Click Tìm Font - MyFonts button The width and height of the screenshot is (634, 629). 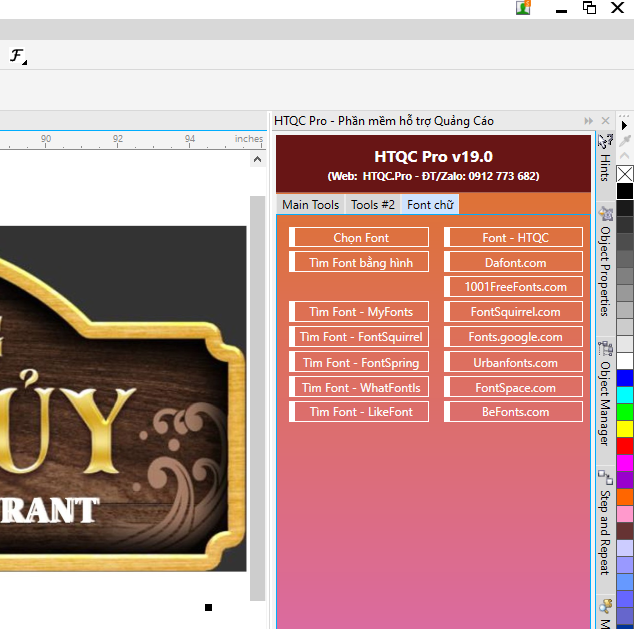click(x=359, y=312)
